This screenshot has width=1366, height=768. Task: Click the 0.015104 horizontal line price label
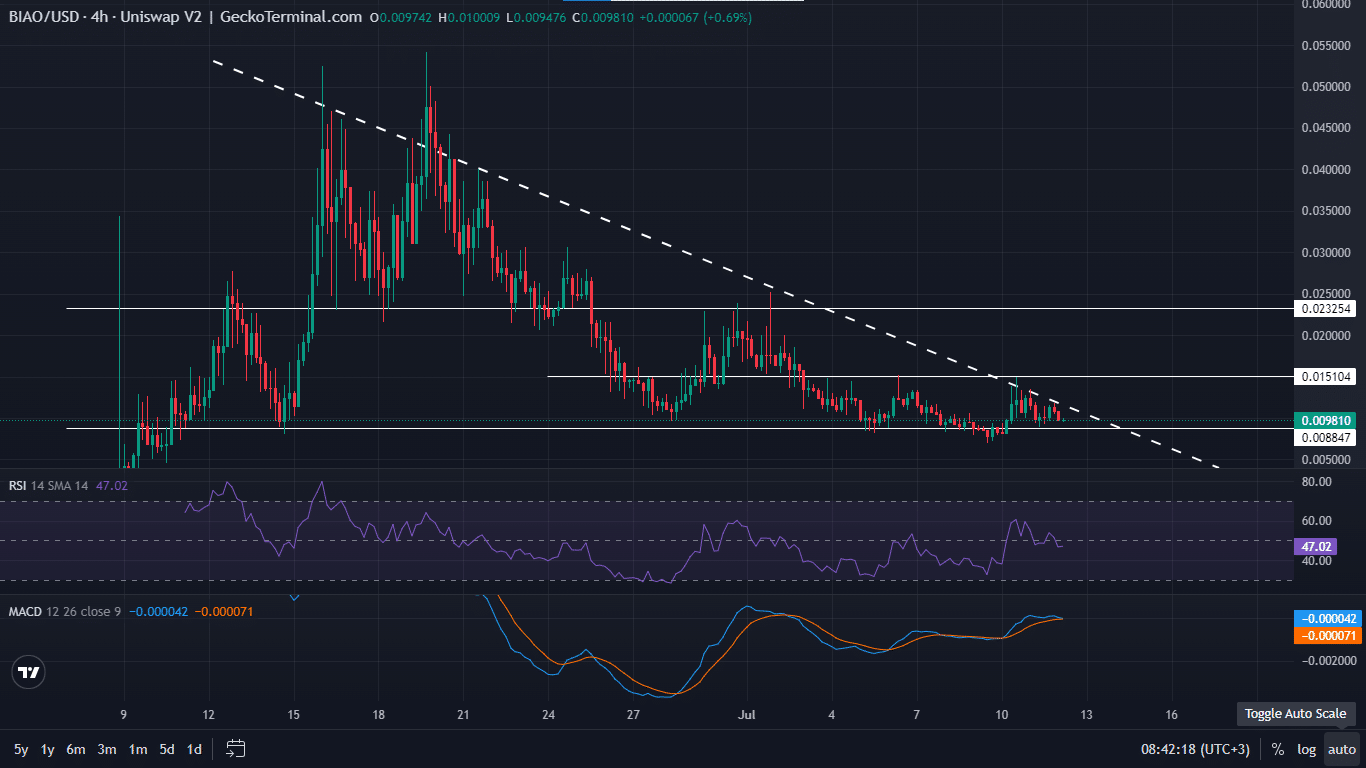point(1326,377)
